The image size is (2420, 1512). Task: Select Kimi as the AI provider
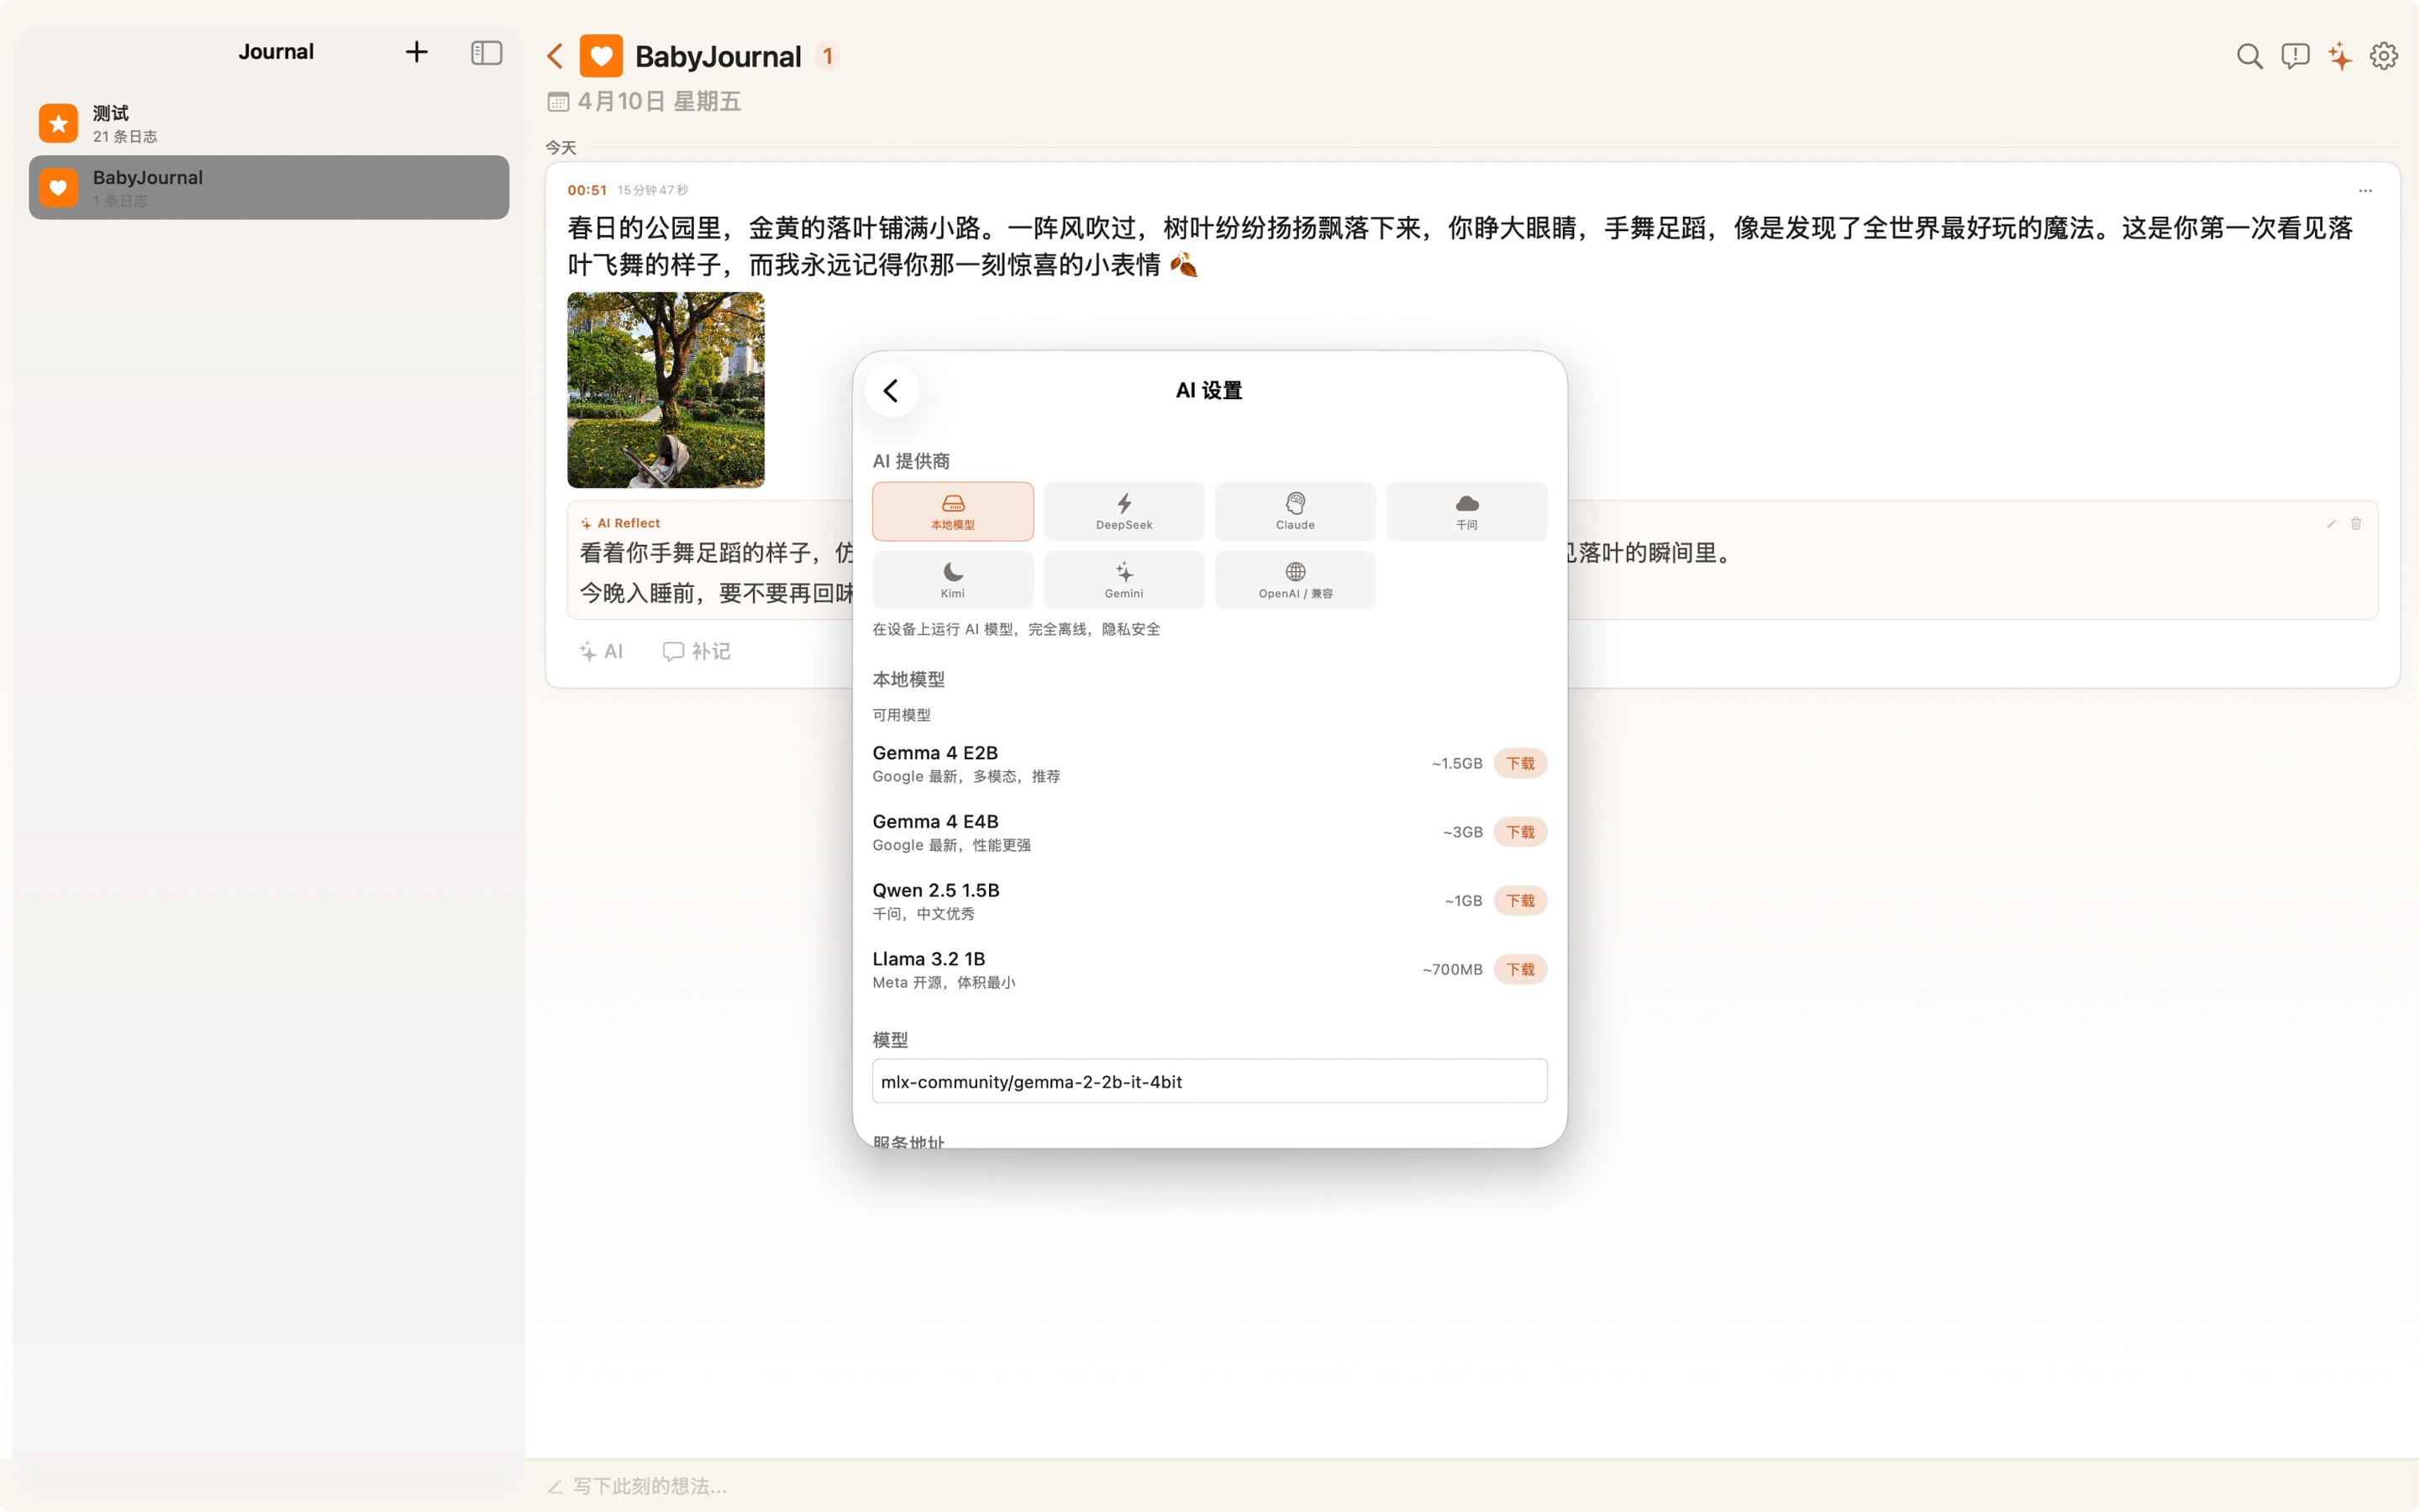pyautogui.click(x=952, y=580)
